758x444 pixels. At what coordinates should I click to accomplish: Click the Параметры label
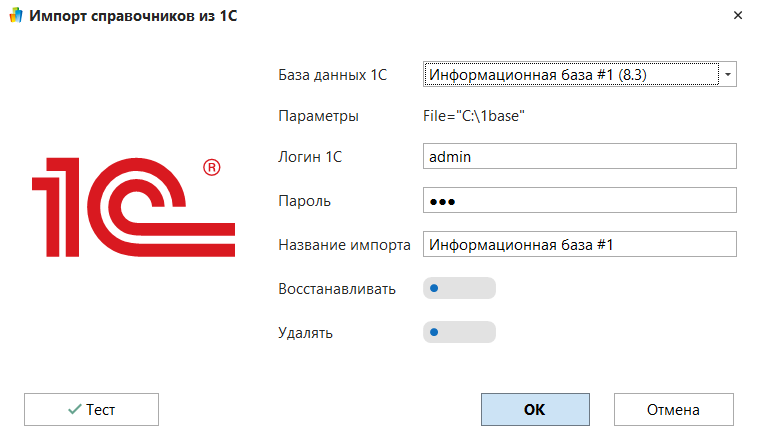coord(318,116)
